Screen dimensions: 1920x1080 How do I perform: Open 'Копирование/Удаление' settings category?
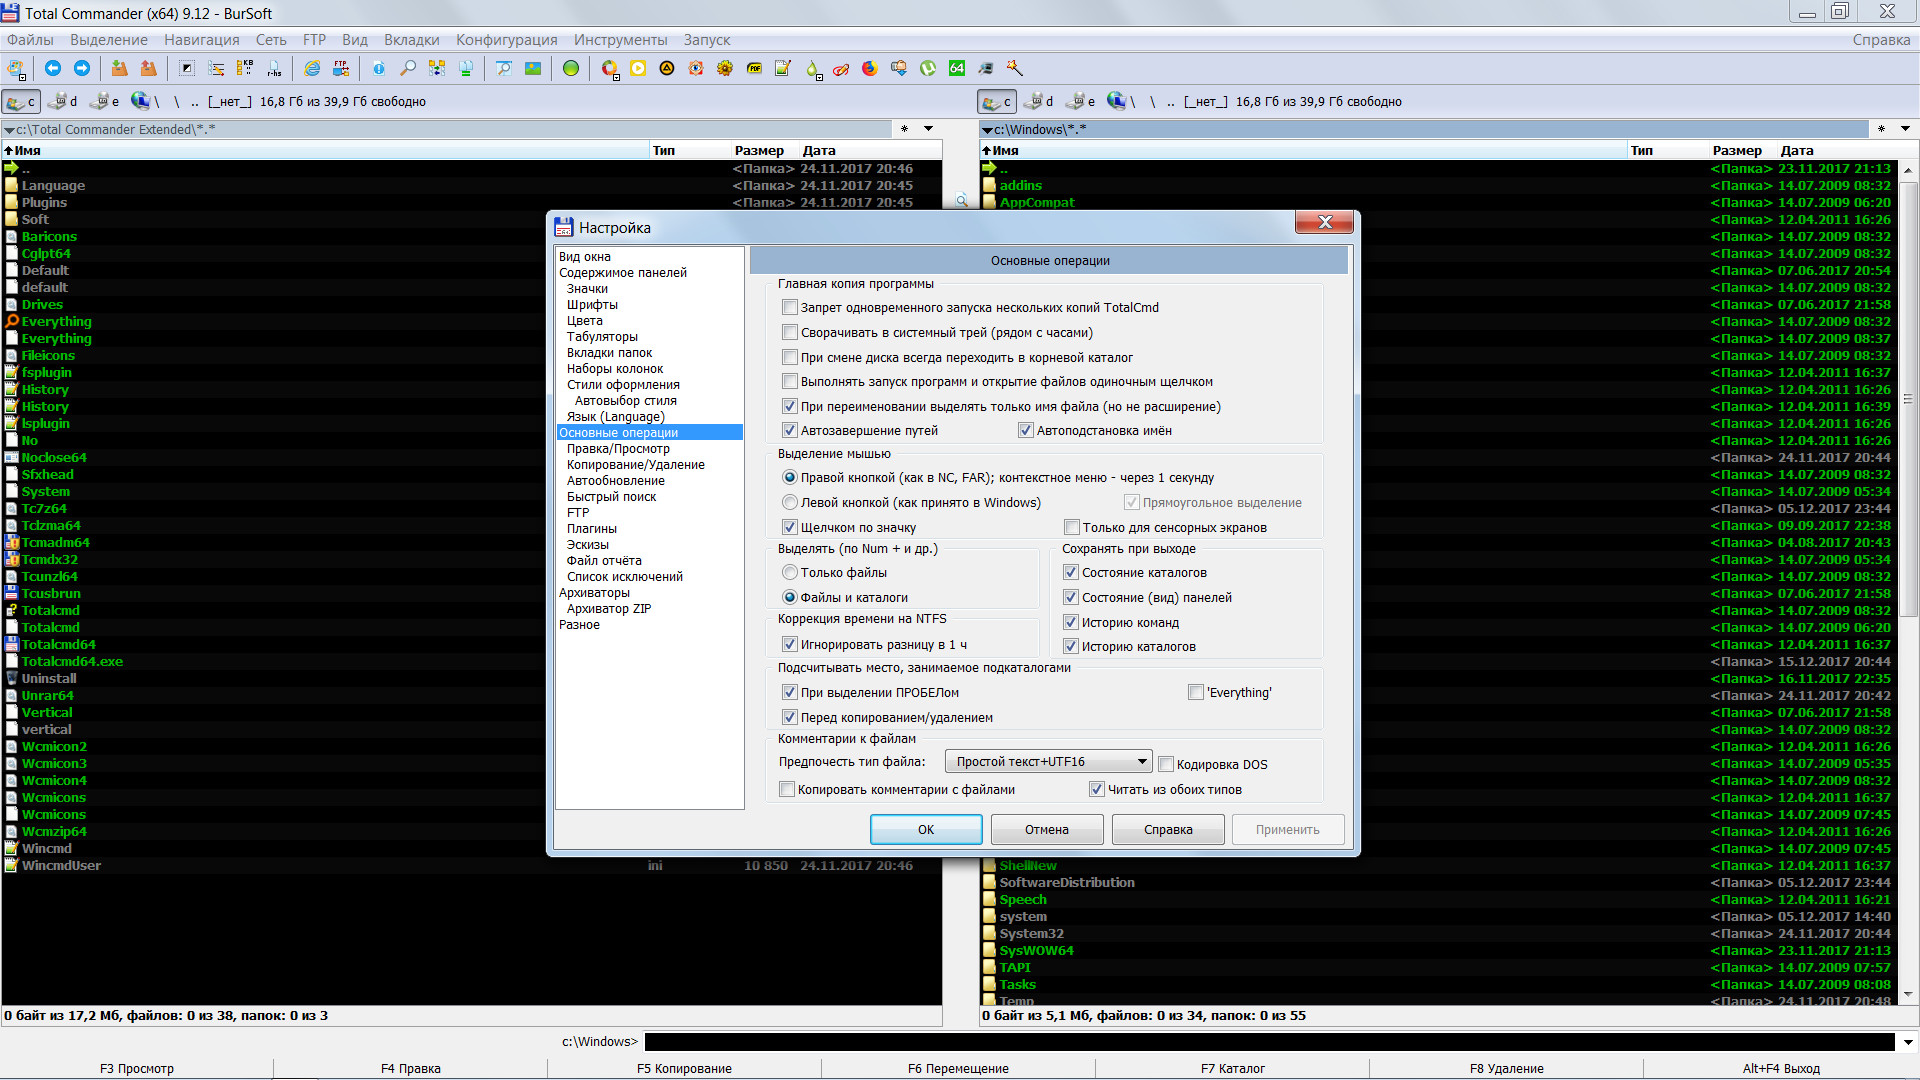pos(636,464)
